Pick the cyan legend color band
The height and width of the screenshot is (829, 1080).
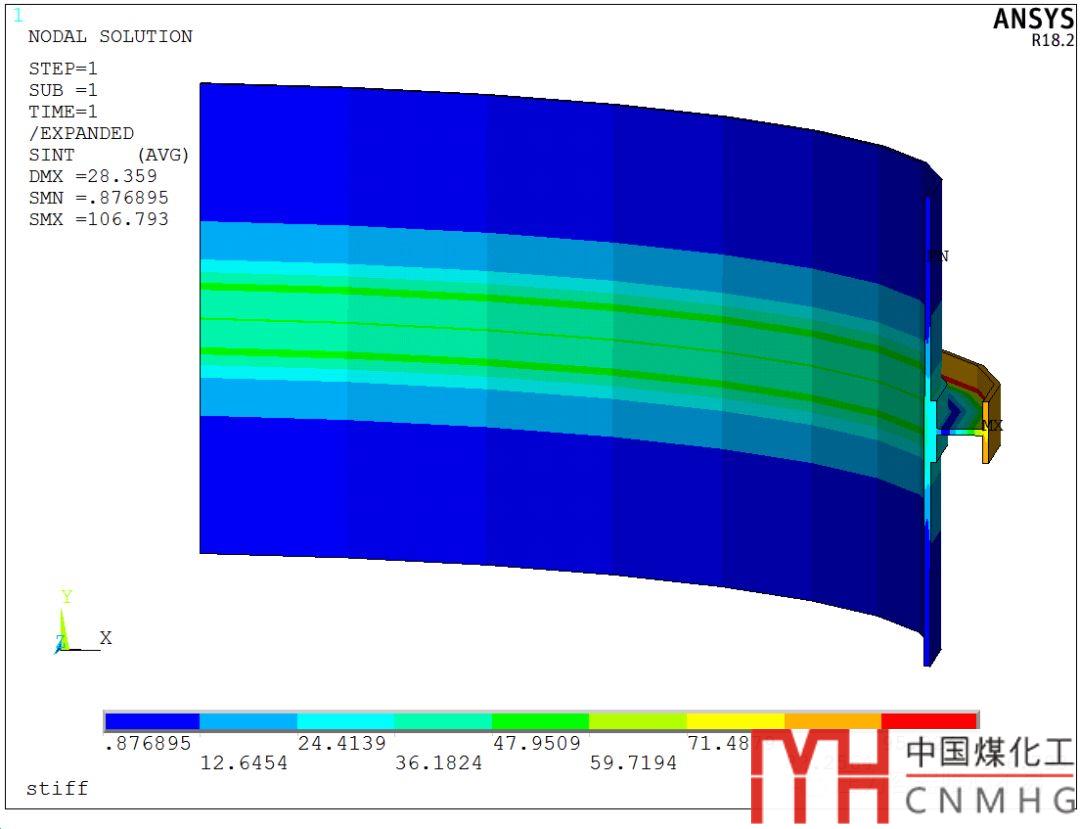346,721
